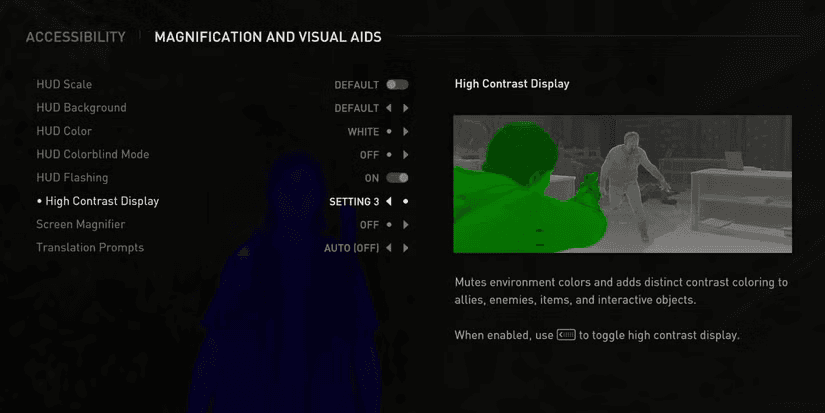Click left arrow for HUD Background
The width and height of the screenshot is (825, 413).
pyautogui.click(x=389, y=108)
